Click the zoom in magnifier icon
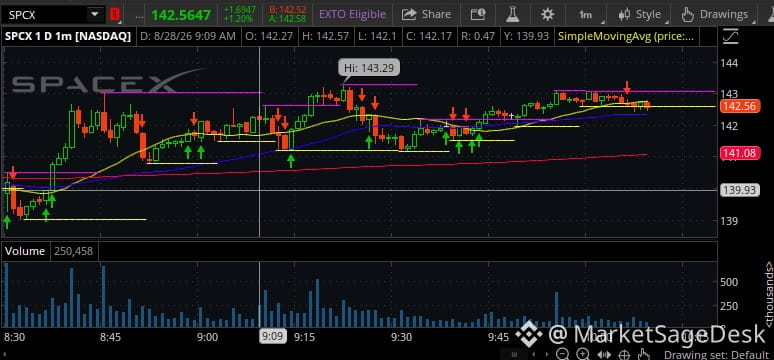The width and height of the screenshot is (774, 360). pos(583,354)
